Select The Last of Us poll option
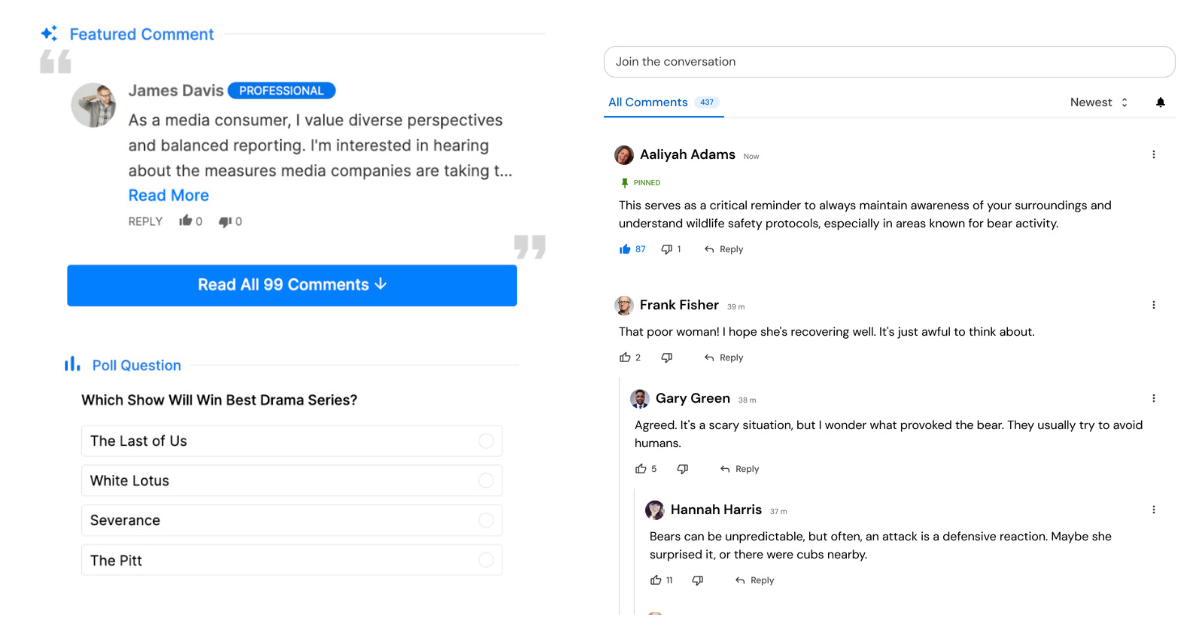This screenshot has height=628, width=1200. pyautogui.click(x=486, y=441)
